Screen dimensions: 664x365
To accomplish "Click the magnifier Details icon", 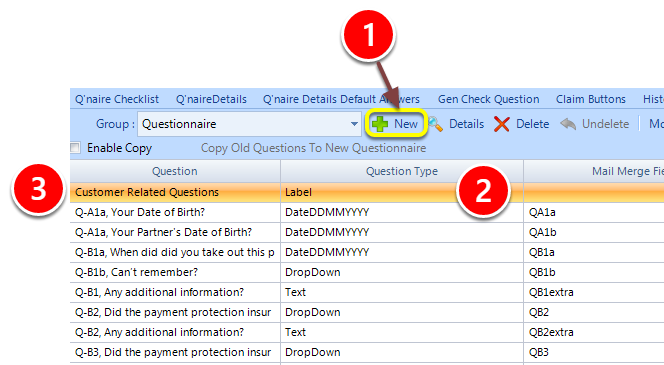I will click(x=435, y=124).
